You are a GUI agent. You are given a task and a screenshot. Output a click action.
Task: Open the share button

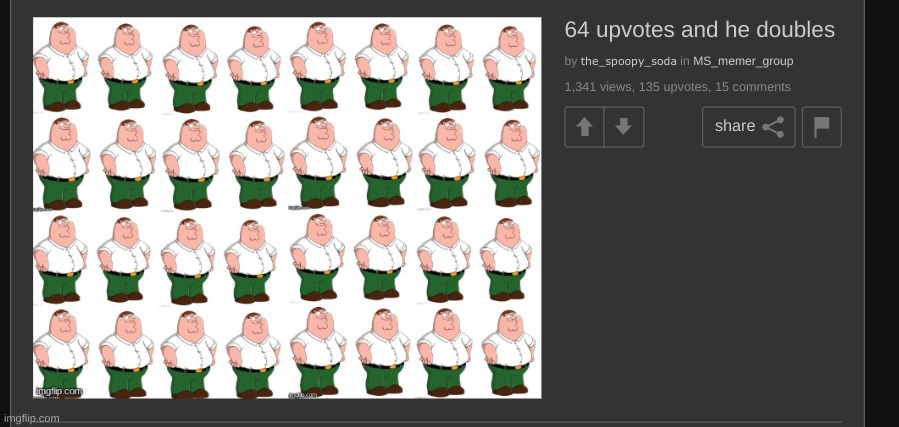(x=748, y=127)
